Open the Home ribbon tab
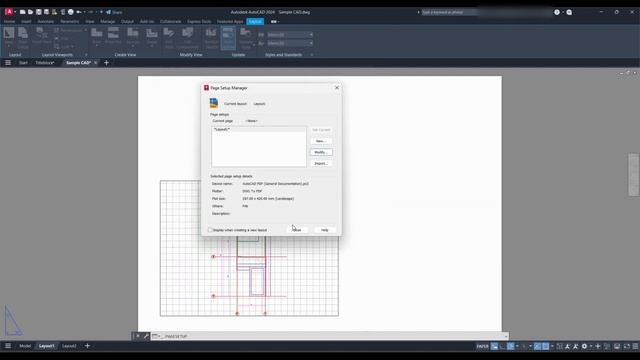This screenshot has height=360, width=640. (x=9, y=21)
